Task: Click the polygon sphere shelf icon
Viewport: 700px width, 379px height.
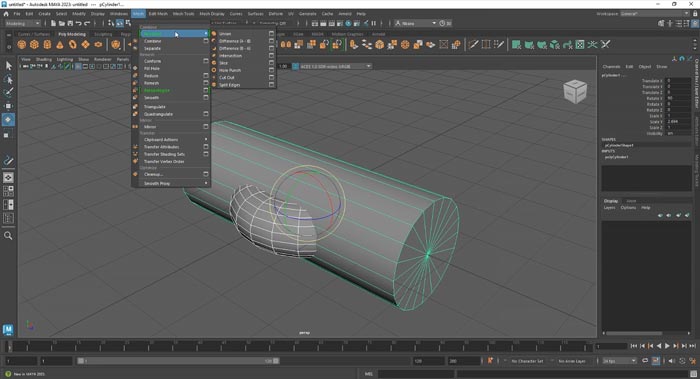Action: click(21, 45)
